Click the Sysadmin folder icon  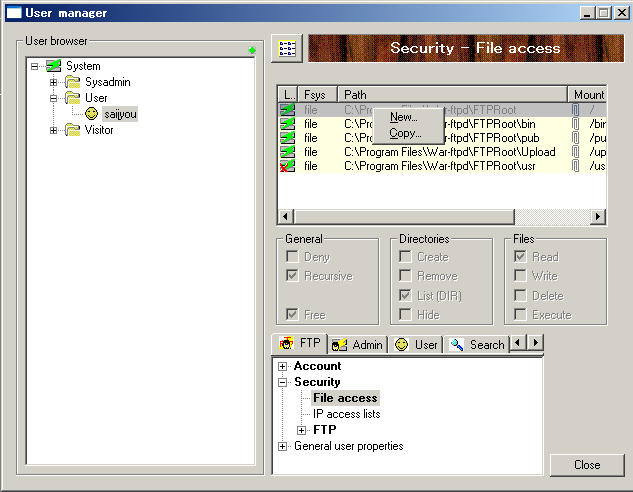[72, 82]
